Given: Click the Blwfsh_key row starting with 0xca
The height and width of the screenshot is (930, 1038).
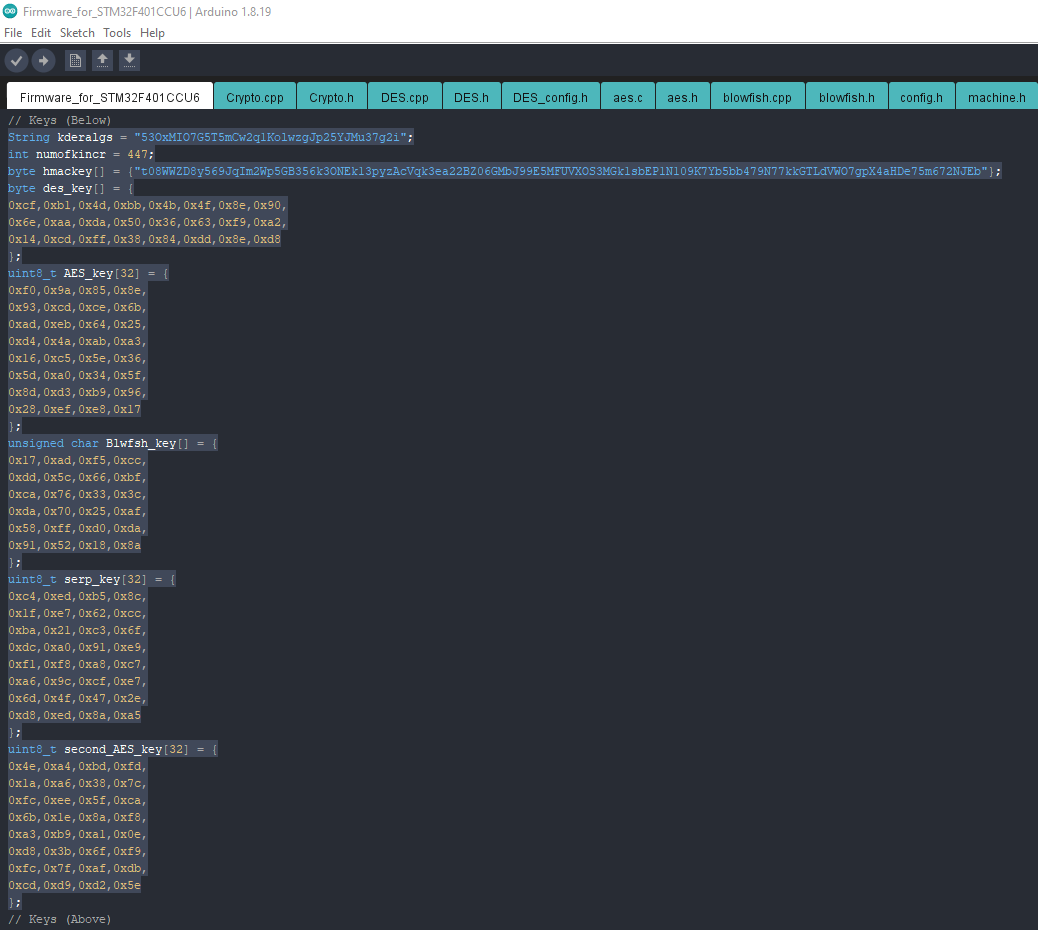Looking at the screenshot, I should click(77, 494).
